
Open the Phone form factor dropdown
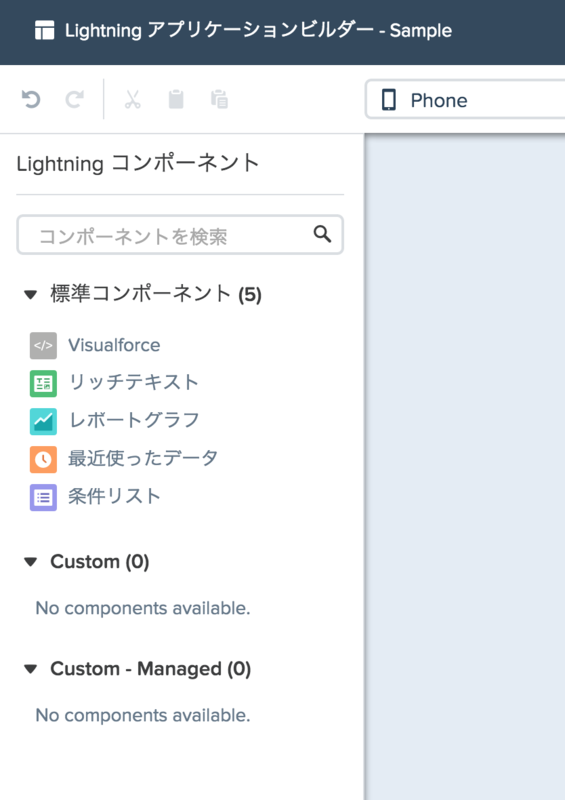click(465, 100)
